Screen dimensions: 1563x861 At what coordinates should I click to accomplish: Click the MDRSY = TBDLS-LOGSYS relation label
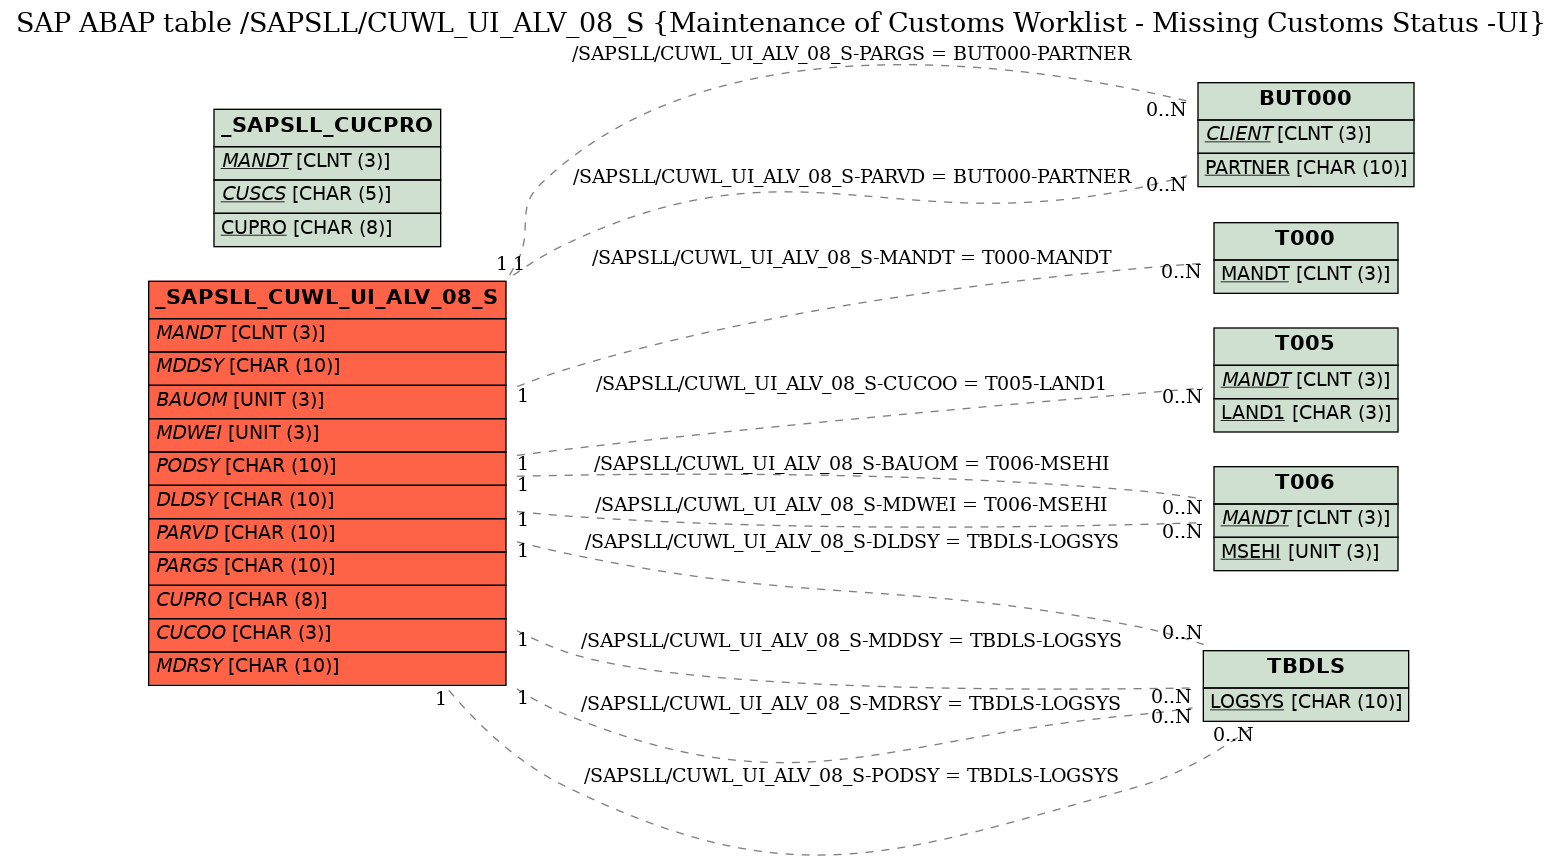(x=851, y=704)
